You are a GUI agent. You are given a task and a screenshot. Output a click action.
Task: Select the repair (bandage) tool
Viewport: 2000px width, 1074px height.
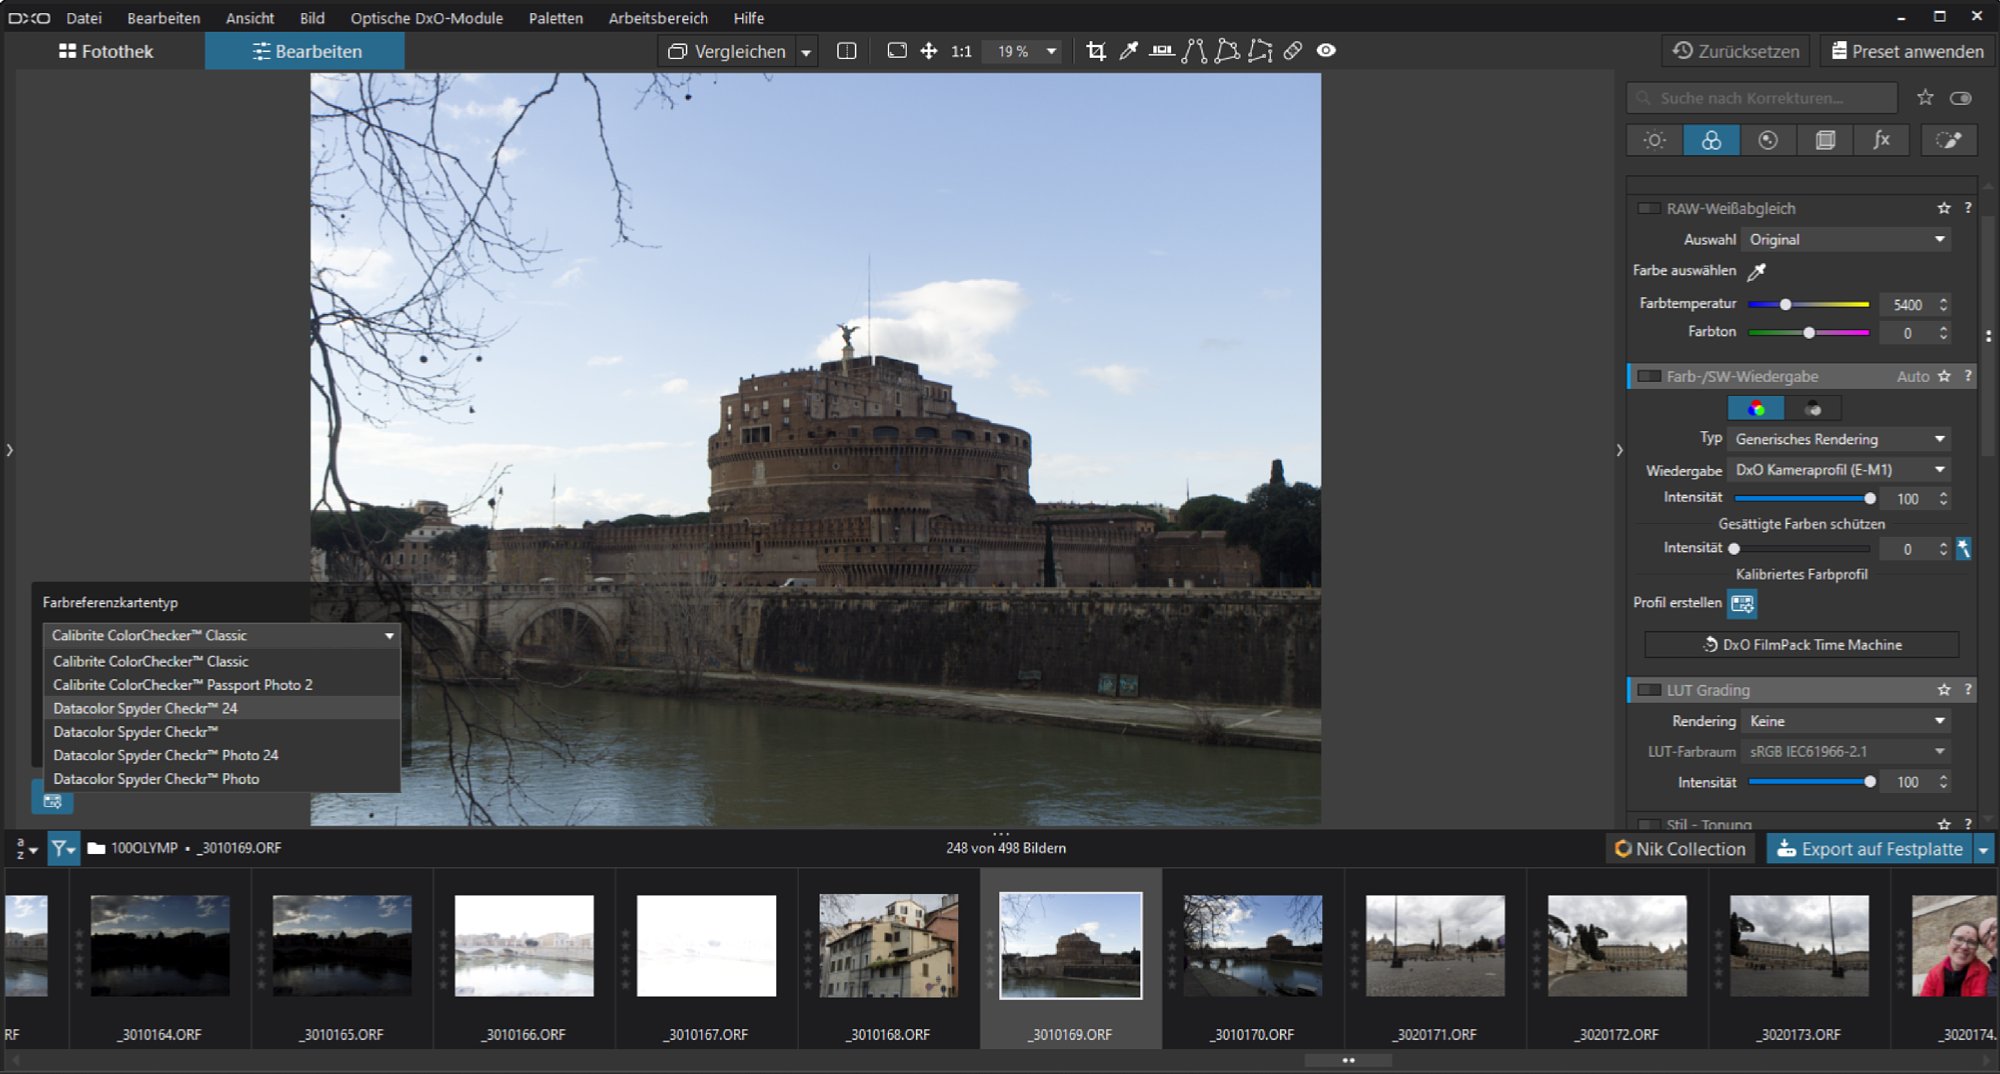(x=1293, y=51)
